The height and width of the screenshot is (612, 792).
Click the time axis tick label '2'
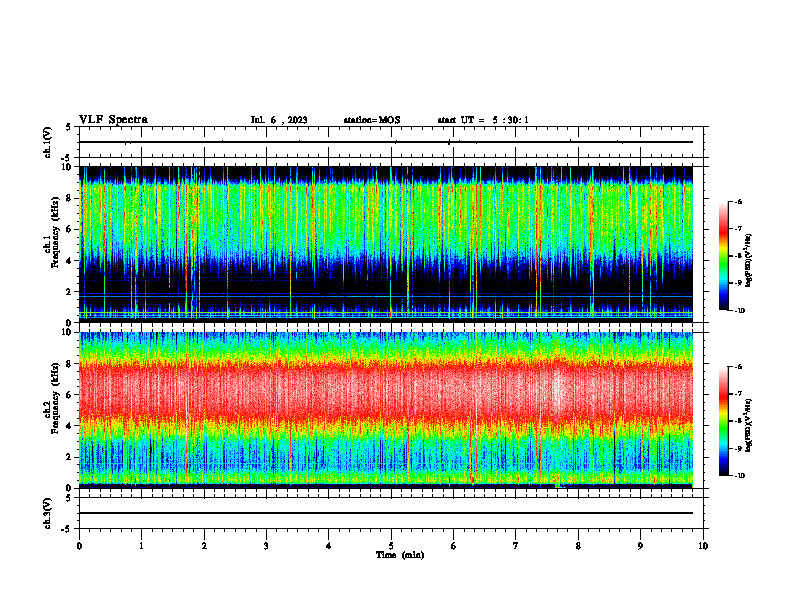tap(204, 546)
